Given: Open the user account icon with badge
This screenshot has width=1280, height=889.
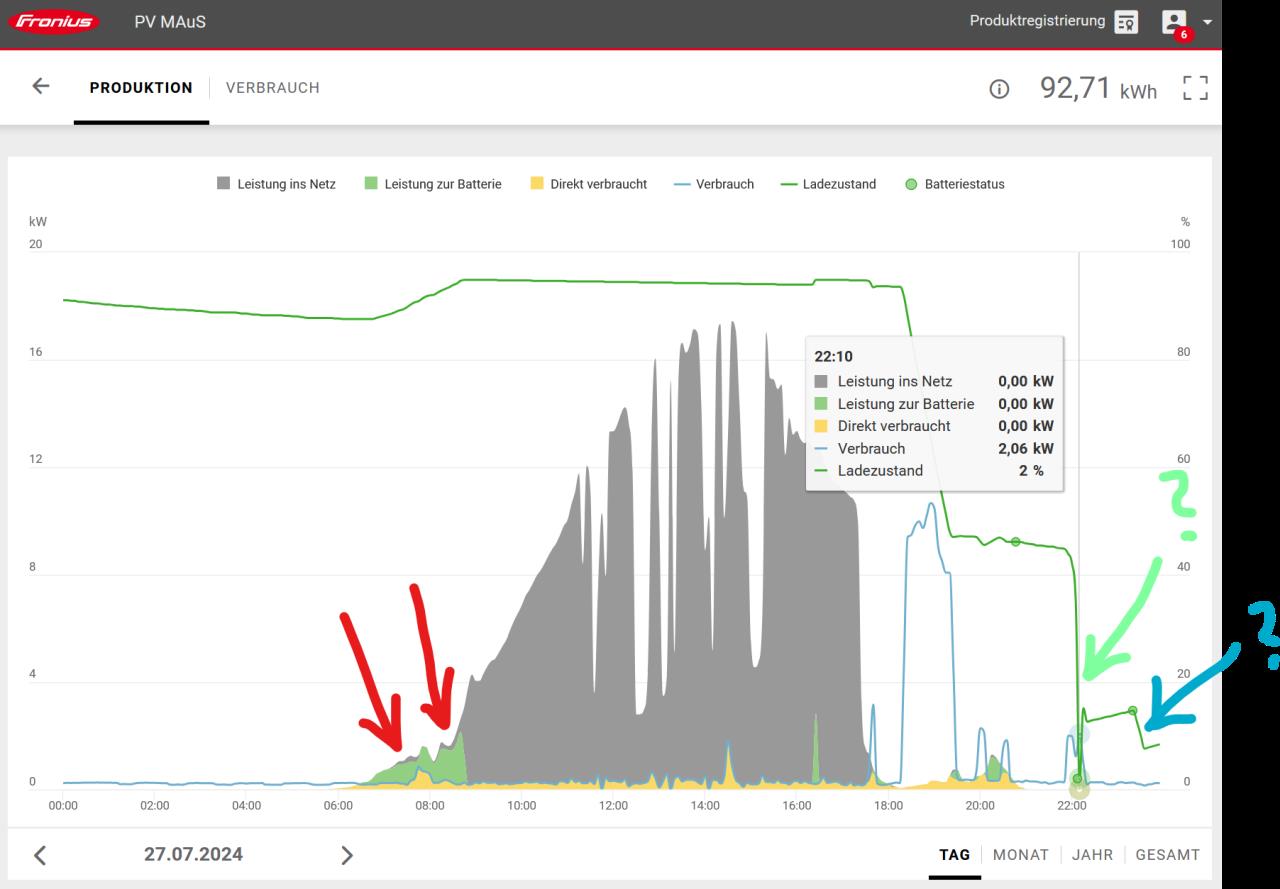Looking at the screenshot, I should [x=1174, y=23].
